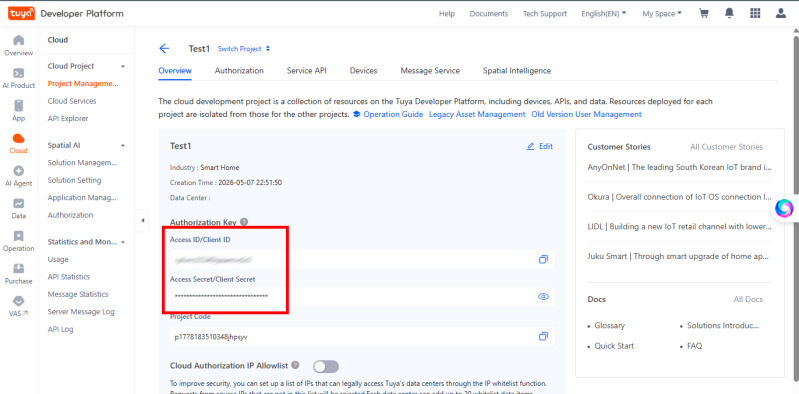Screen dimensions: 799x394
Task: Open Old Version User Management link
Action: [587, 114]
